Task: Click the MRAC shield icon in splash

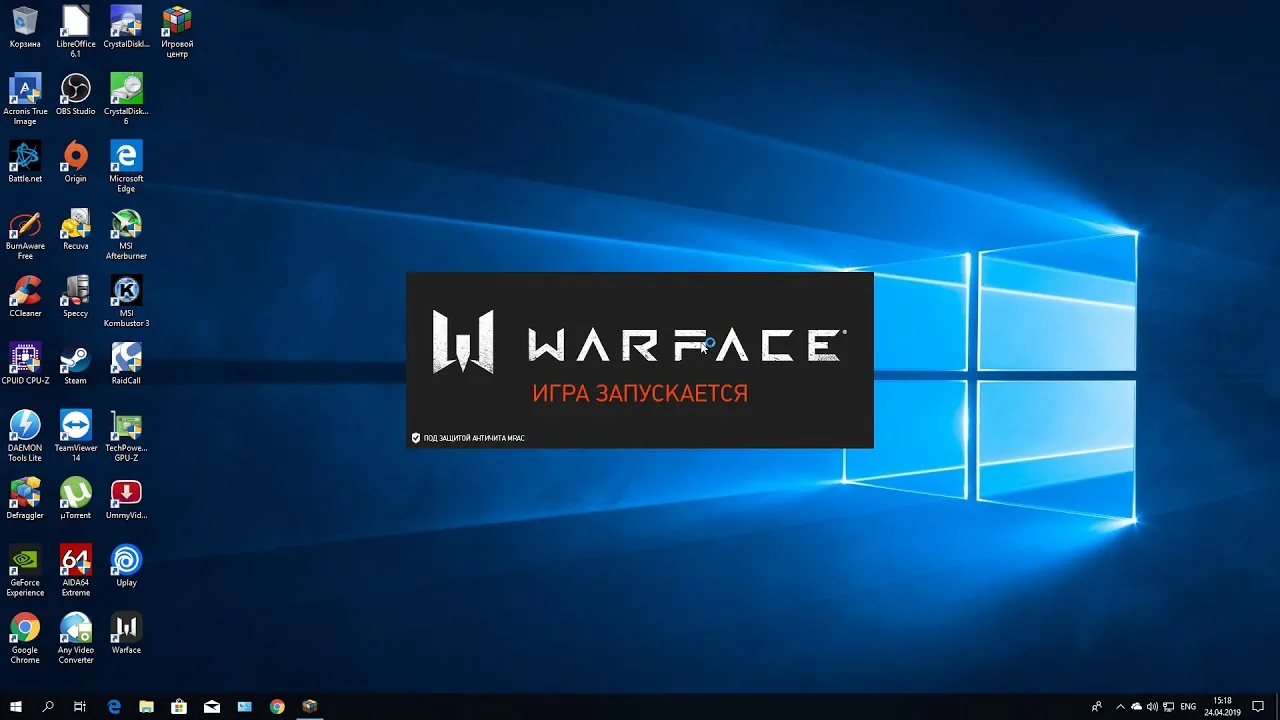Action: pos(416,438)
